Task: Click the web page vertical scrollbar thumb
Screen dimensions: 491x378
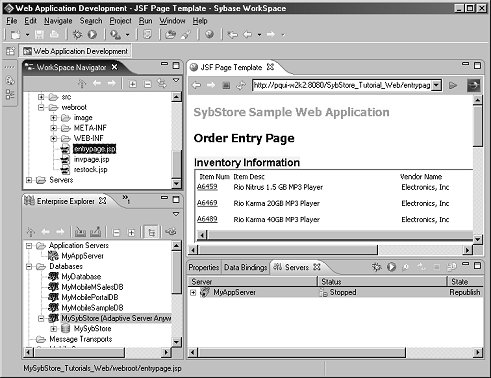Action: pos(477,126)
